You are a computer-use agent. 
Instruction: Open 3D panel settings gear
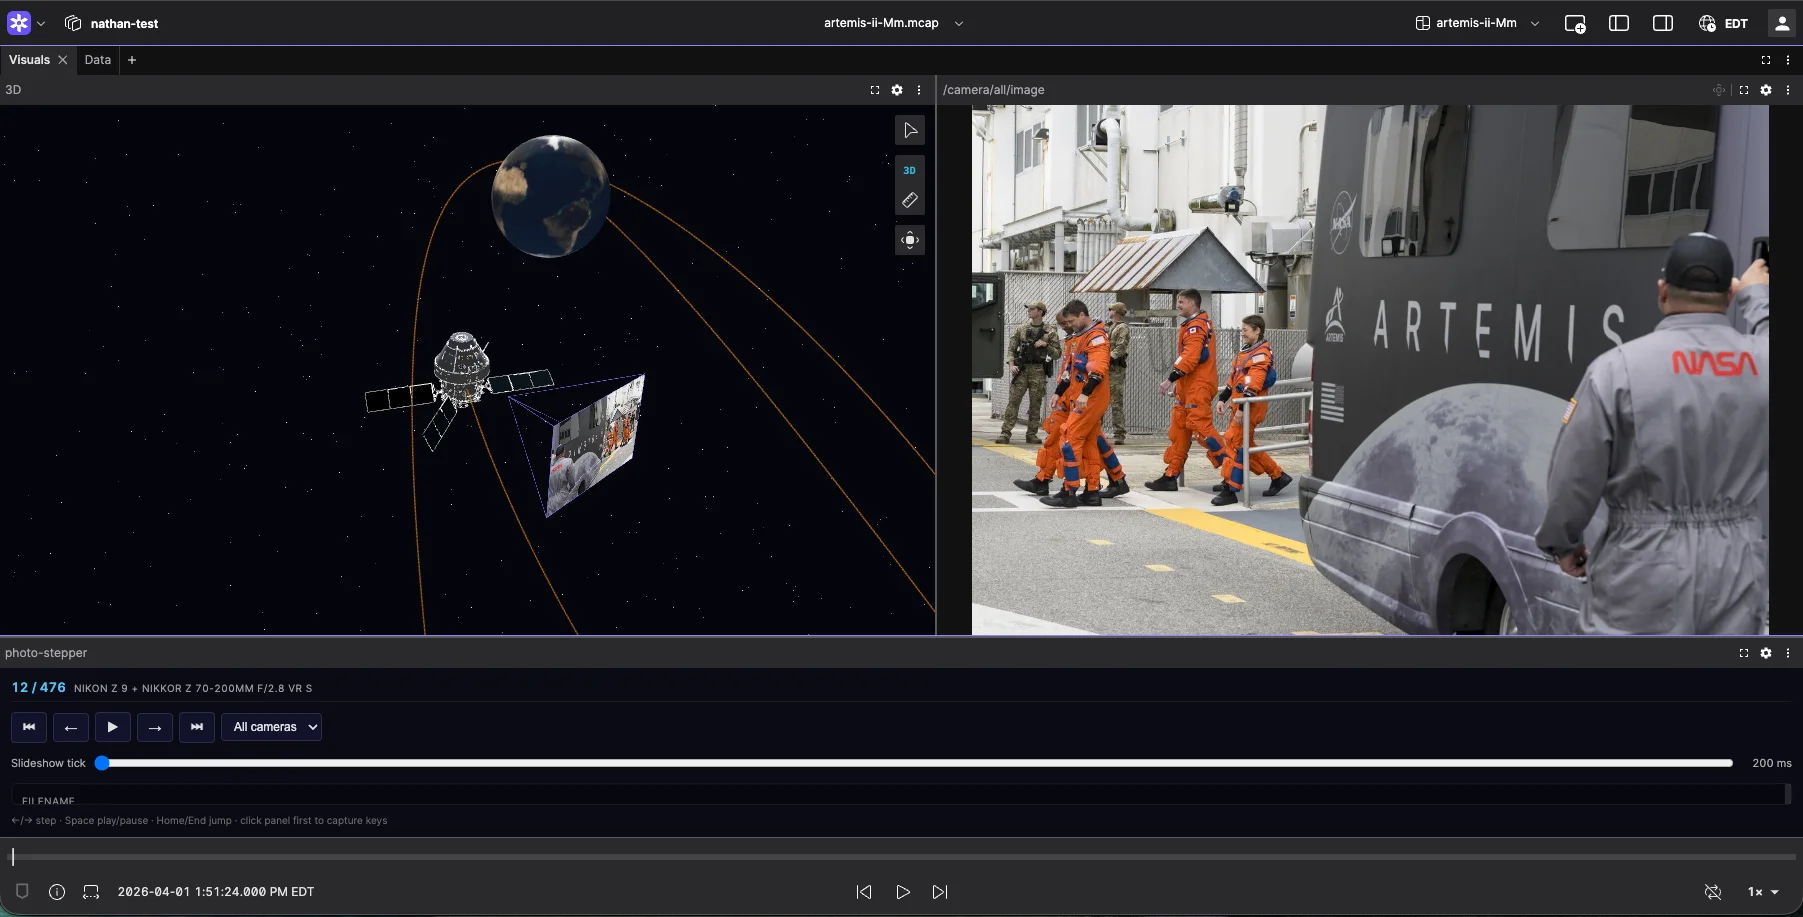[897, 90]
